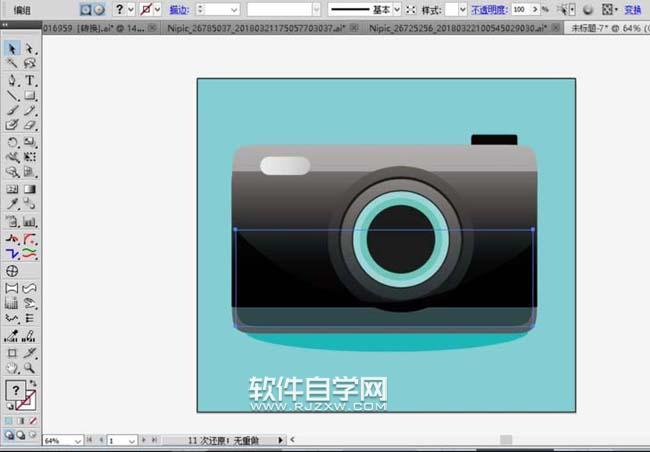Image resolution: width=650 pixels, height=452 pixels.
Task: Choose the Column Graph tool
Action: pos(29,221)
